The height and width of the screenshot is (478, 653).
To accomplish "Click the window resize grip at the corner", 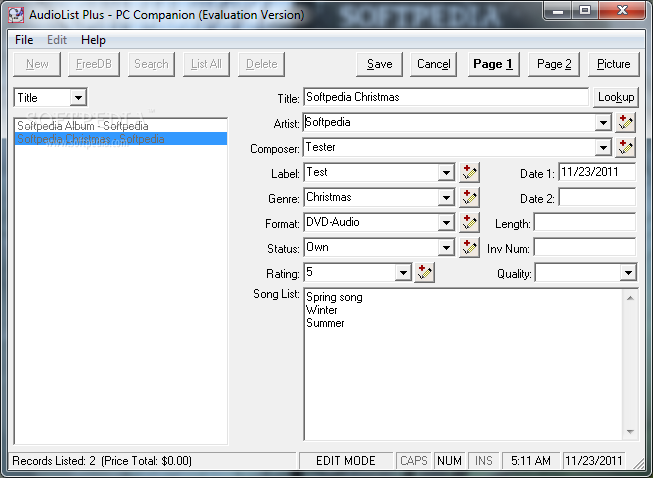I will pos(637,462).
